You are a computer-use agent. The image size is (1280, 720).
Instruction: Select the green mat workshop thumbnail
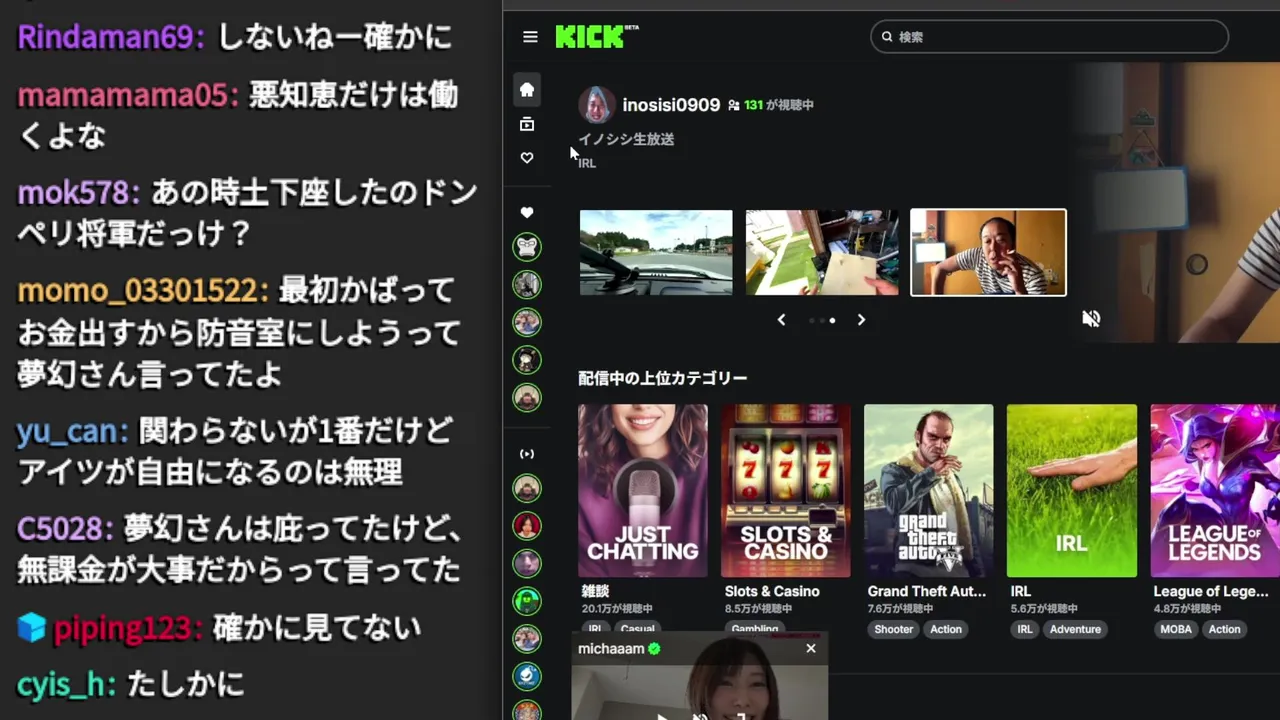point(822,252)
